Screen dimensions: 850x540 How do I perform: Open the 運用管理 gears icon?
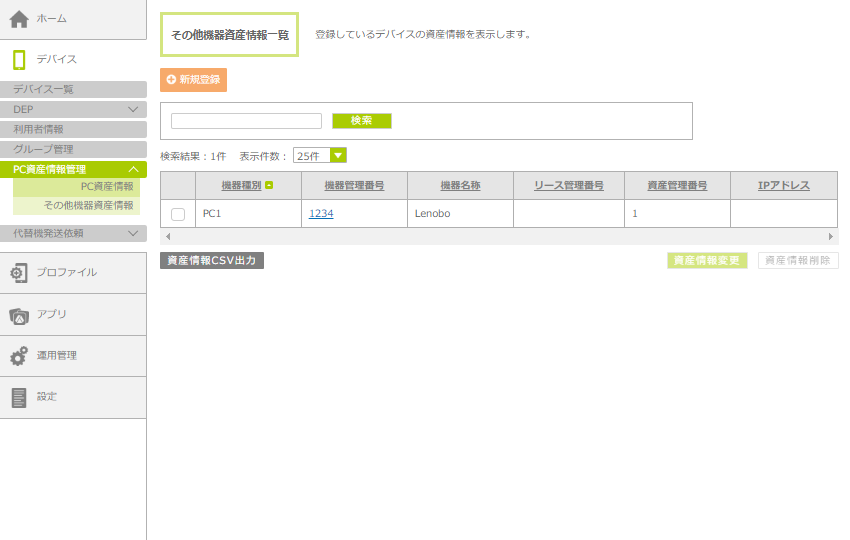(x=18, y=356)
